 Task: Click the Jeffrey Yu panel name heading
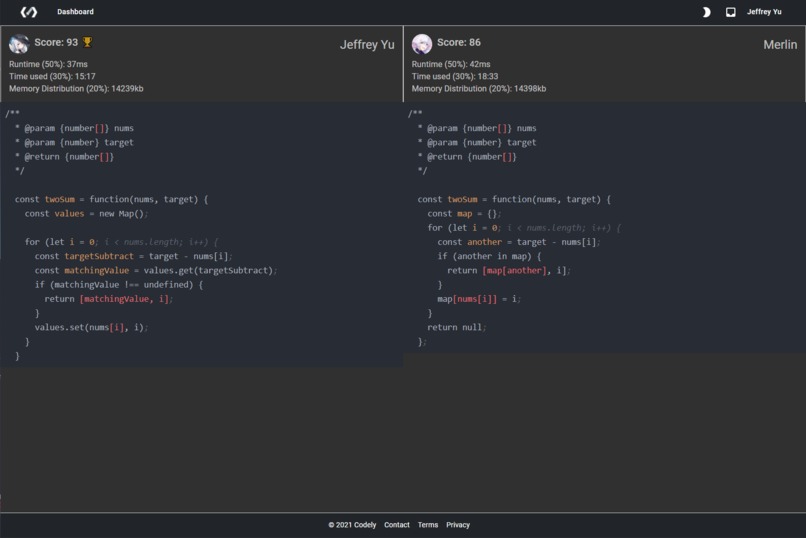coord(367,45)
